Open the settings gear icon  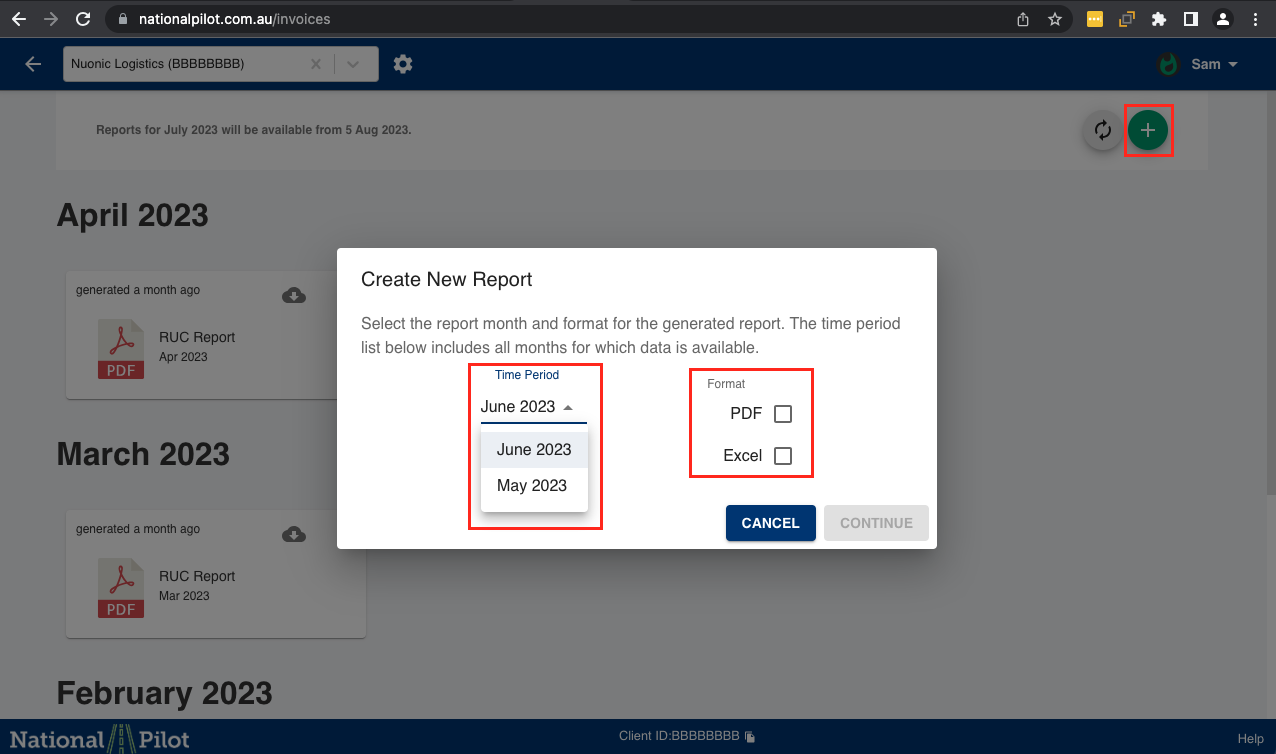point(403,64)
